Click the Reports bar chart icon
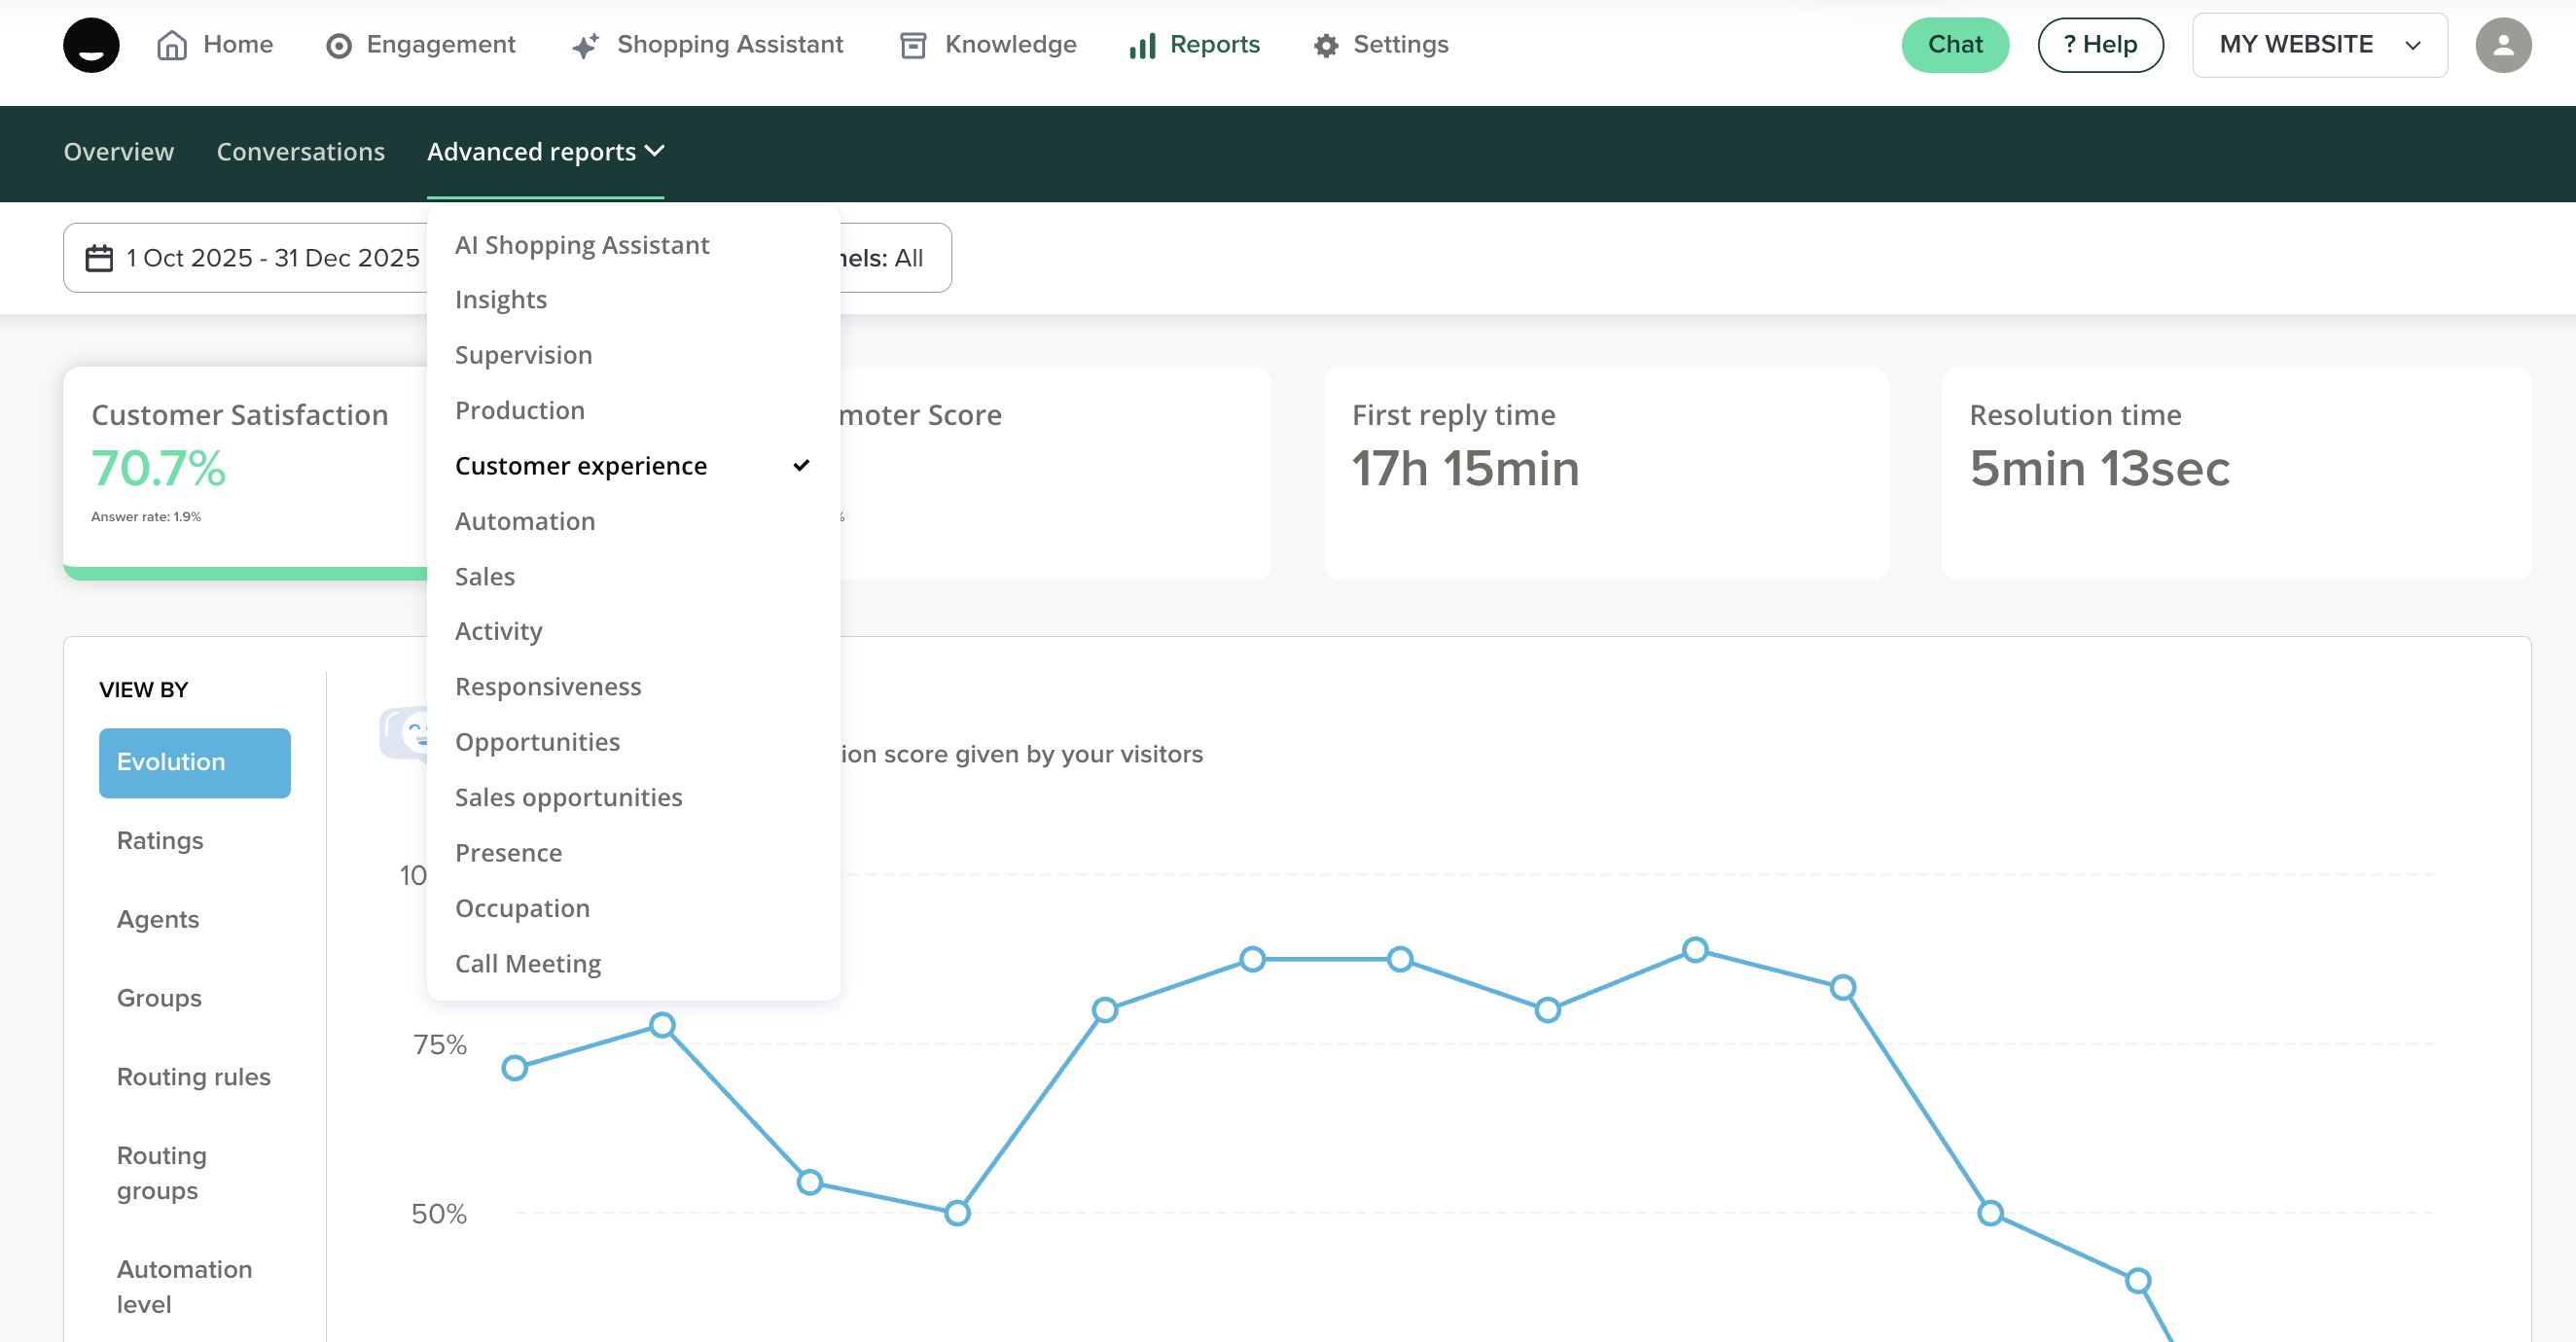The width and height of the screenshot is (2576, 1342). [1142, 46]
